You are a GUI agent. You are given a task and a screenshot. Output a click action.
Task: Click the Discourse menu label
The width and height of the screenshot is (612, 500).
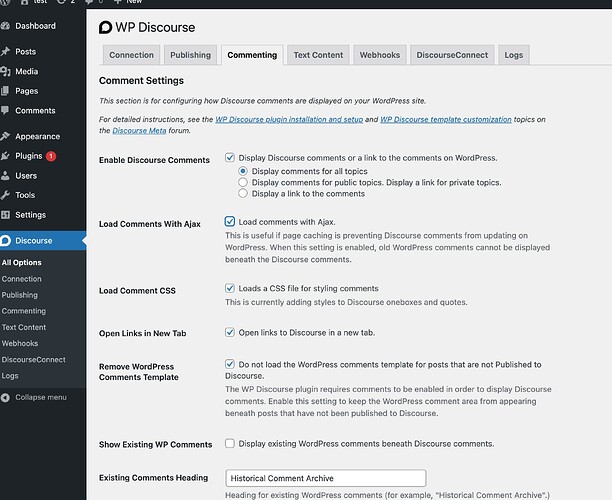pyautogui.click(x=34, y=240)
